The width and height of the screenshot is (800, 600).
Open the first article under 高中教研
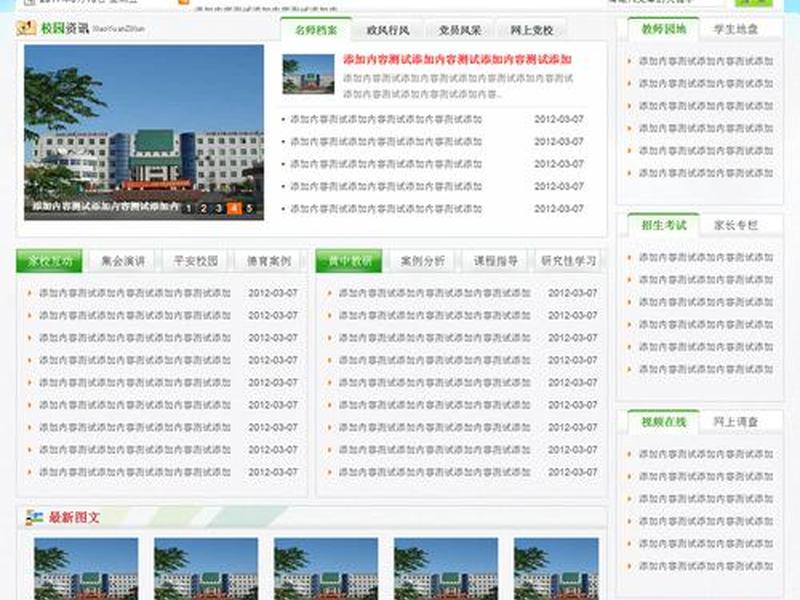pos(435,293)
